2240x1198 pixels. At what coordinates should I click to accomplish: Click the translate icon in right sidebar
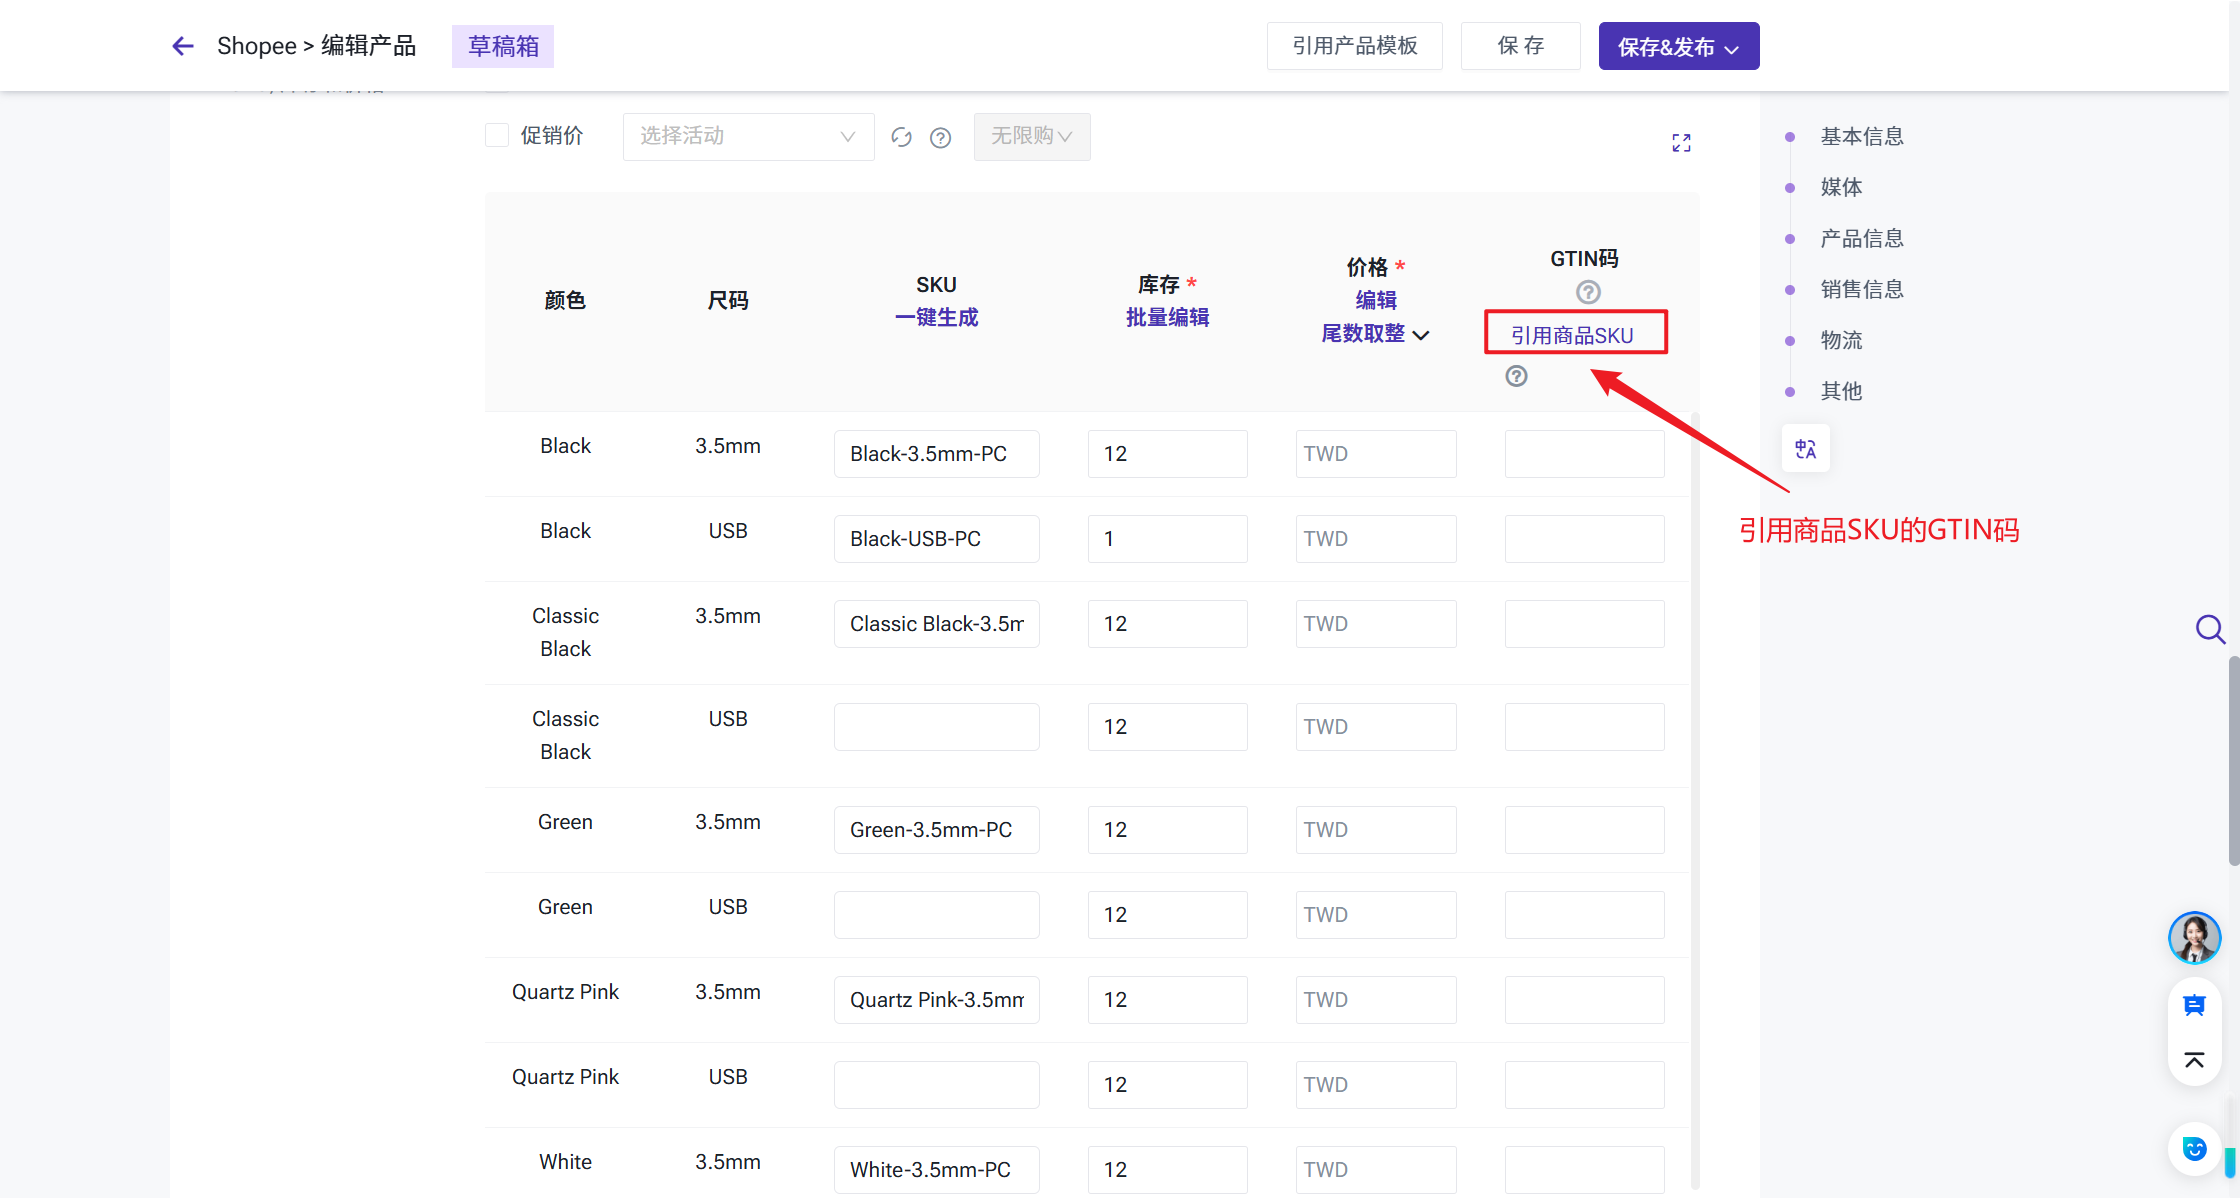pyautogui.click(x=1805, y=449)
